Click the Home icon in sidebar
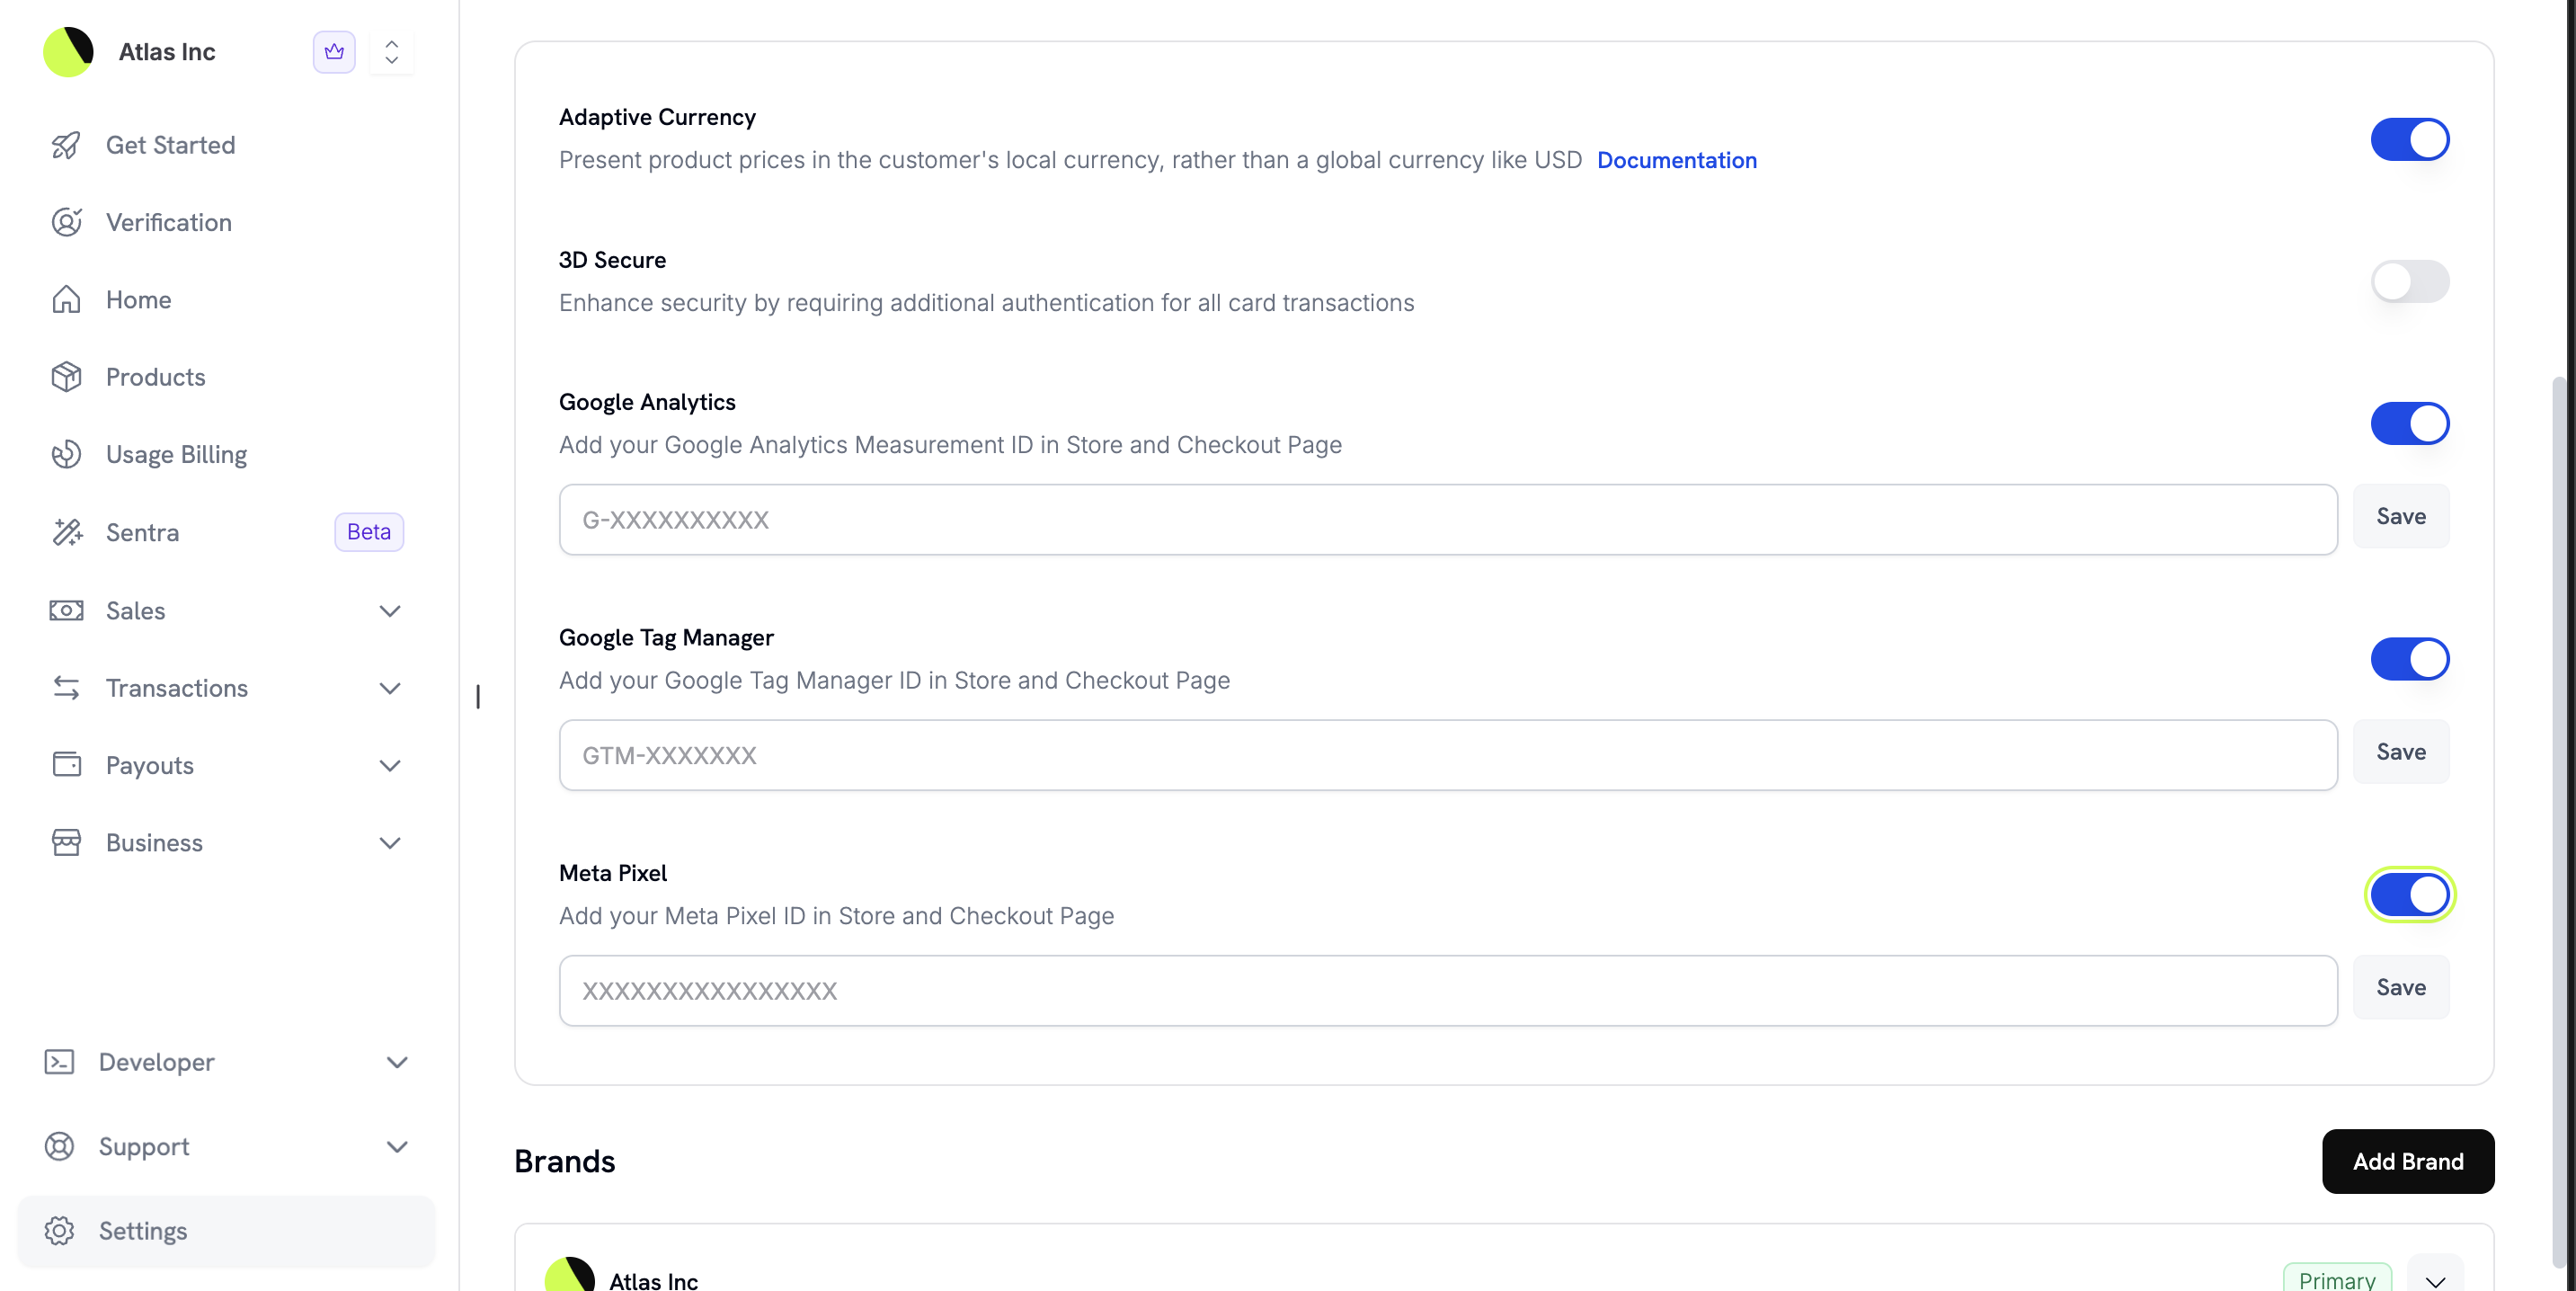2576x1291 pixels. [66, 299]
